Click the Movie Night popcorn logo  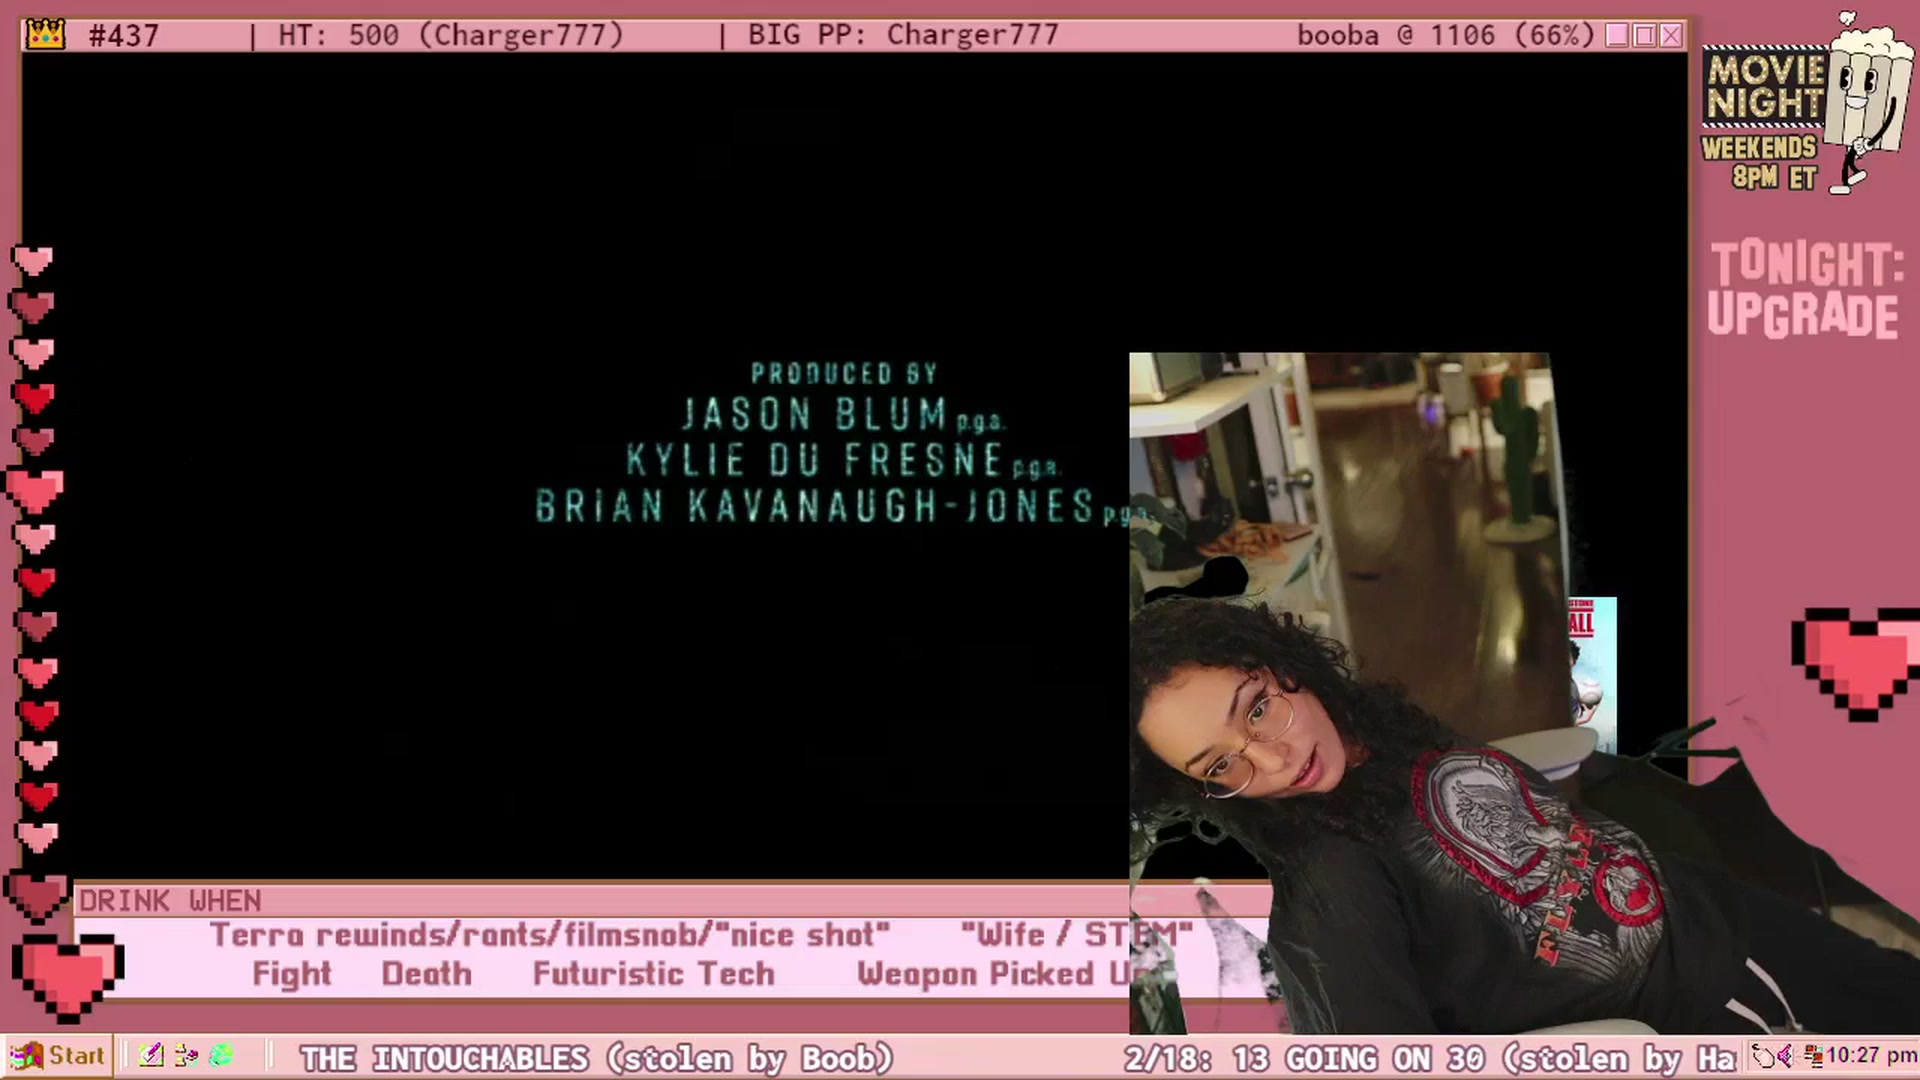pos(1806,105)
